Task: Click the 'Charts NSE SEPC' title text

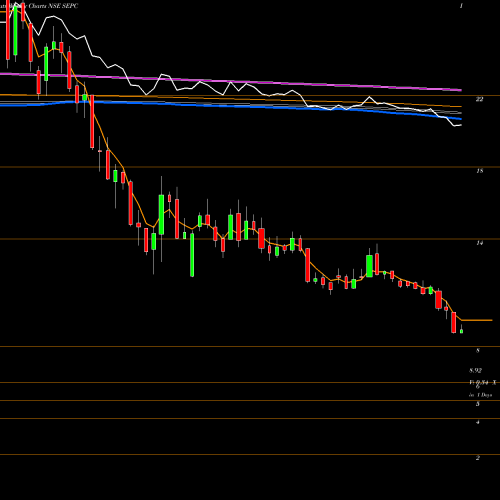Action: (x=53, y=6)
